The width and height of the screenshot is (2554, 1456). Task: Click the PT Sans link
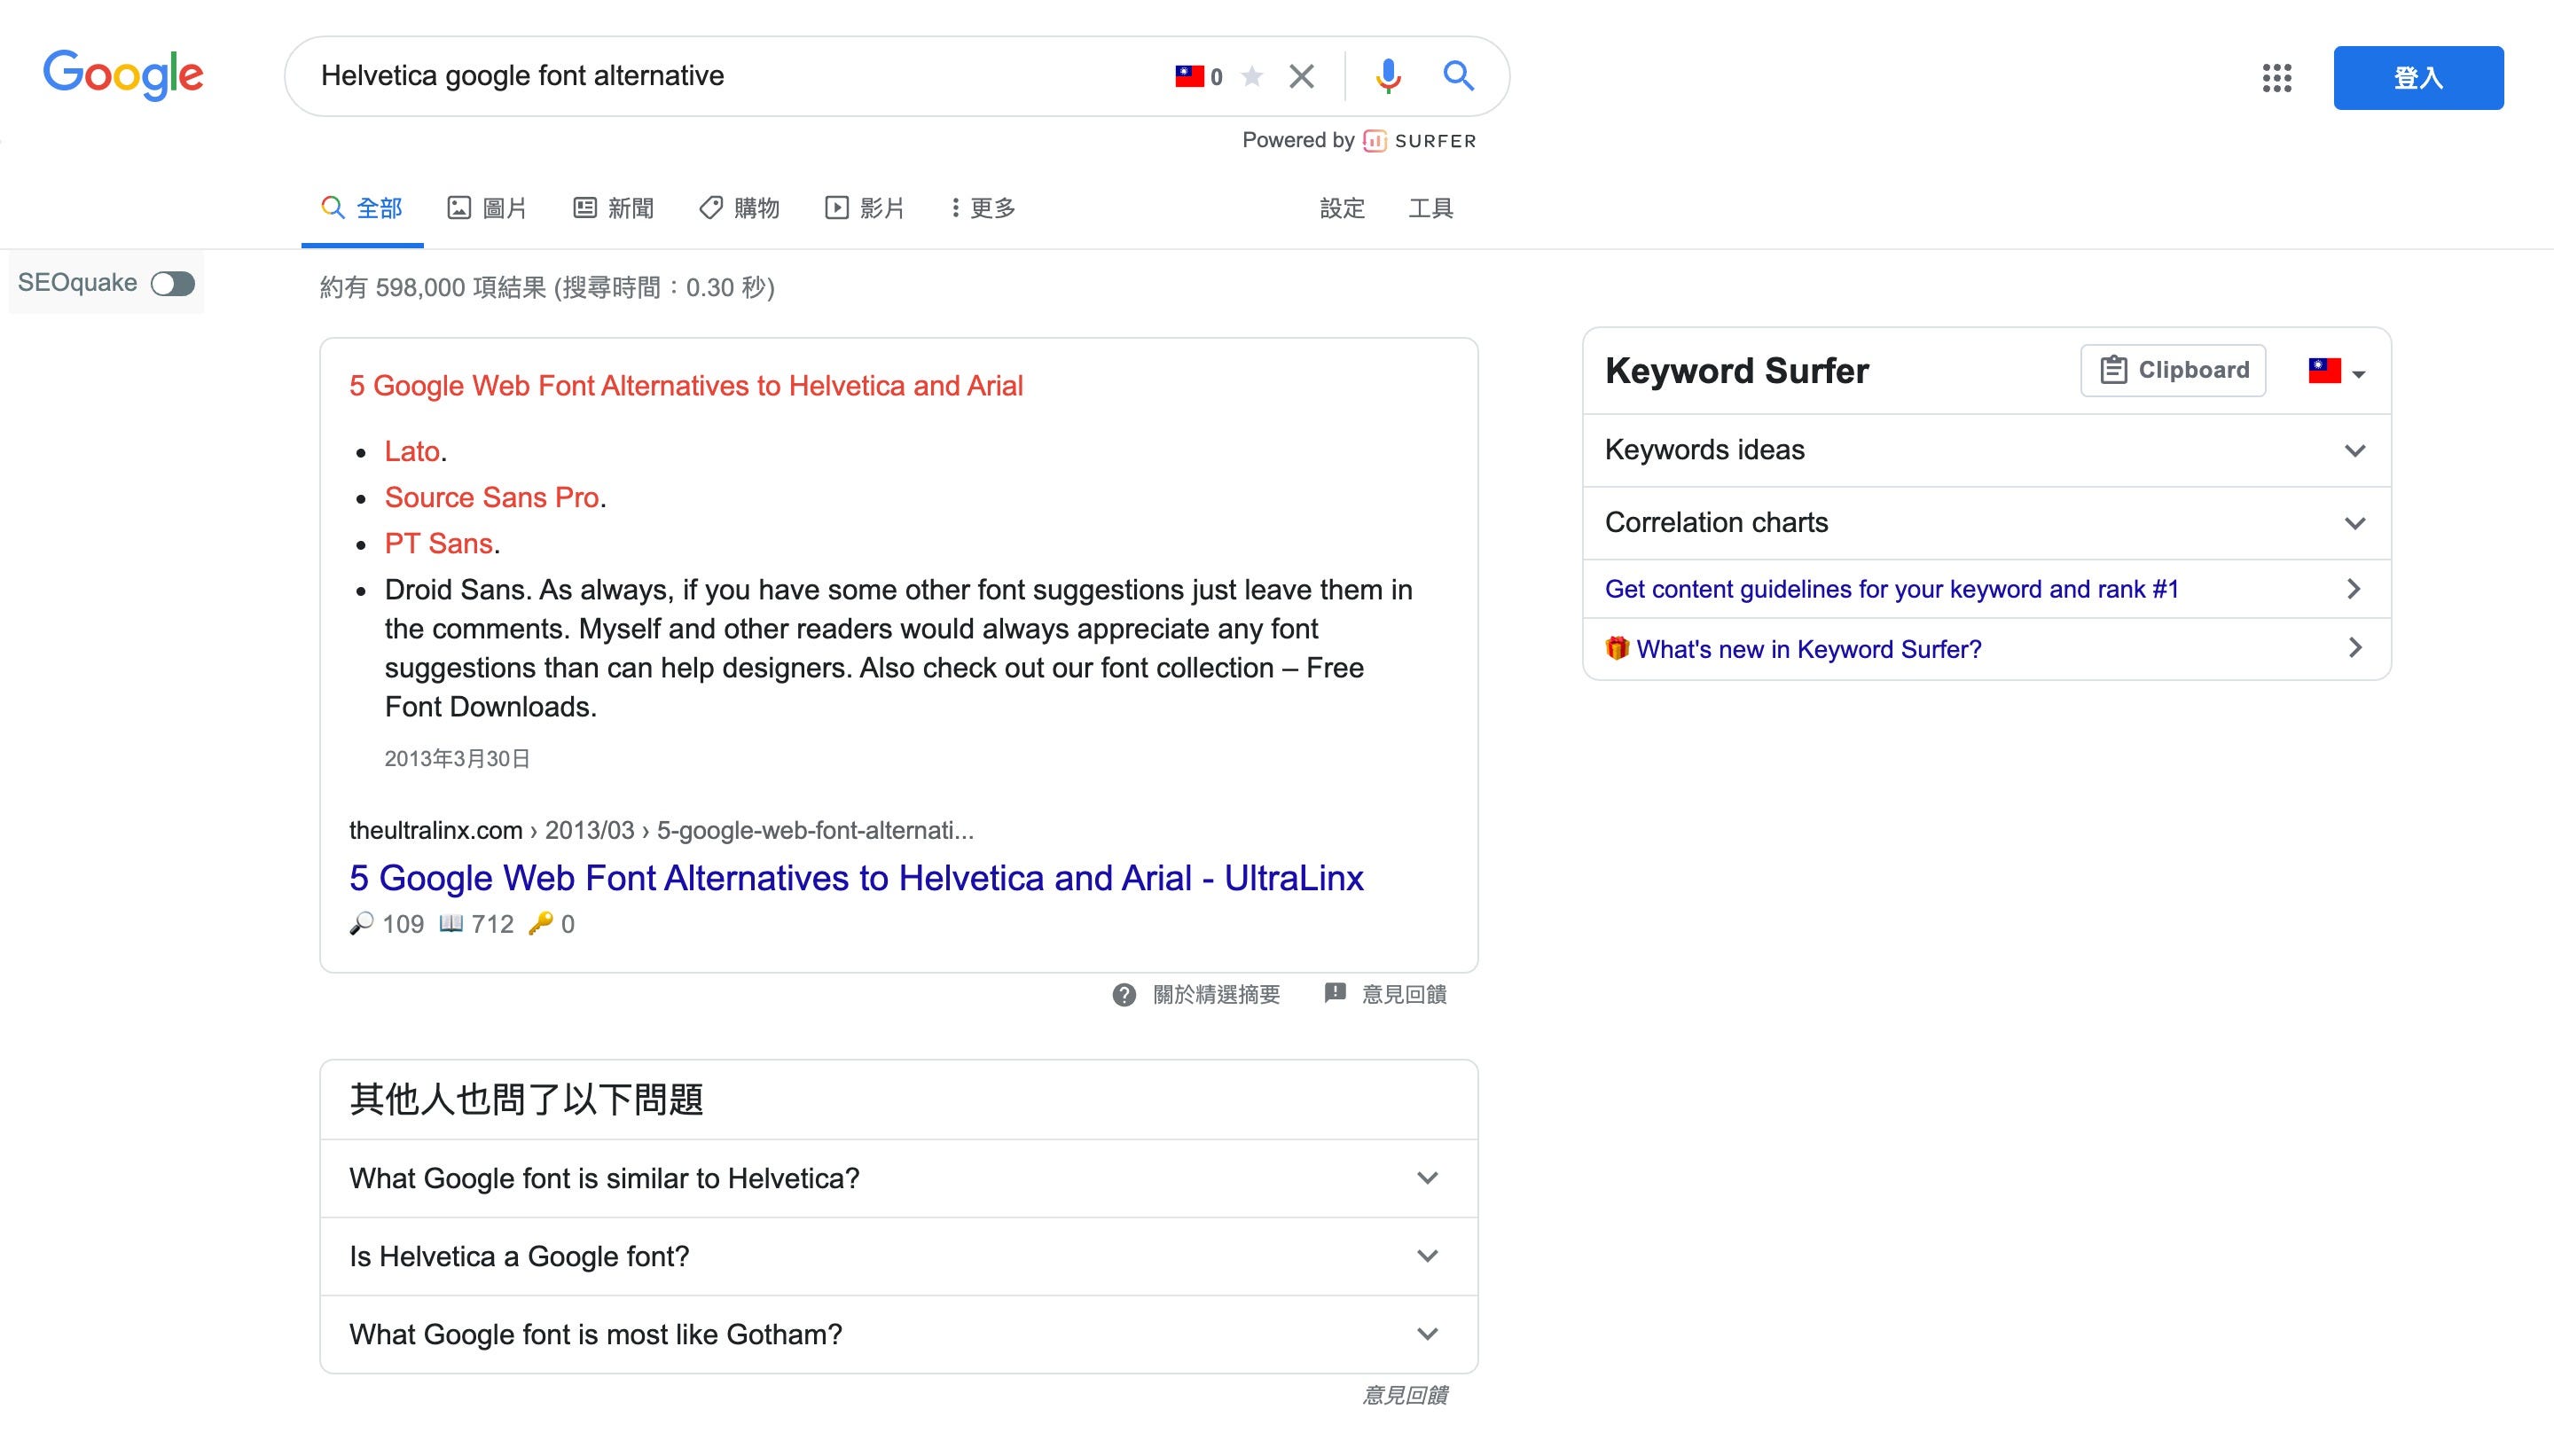[439, 544]
